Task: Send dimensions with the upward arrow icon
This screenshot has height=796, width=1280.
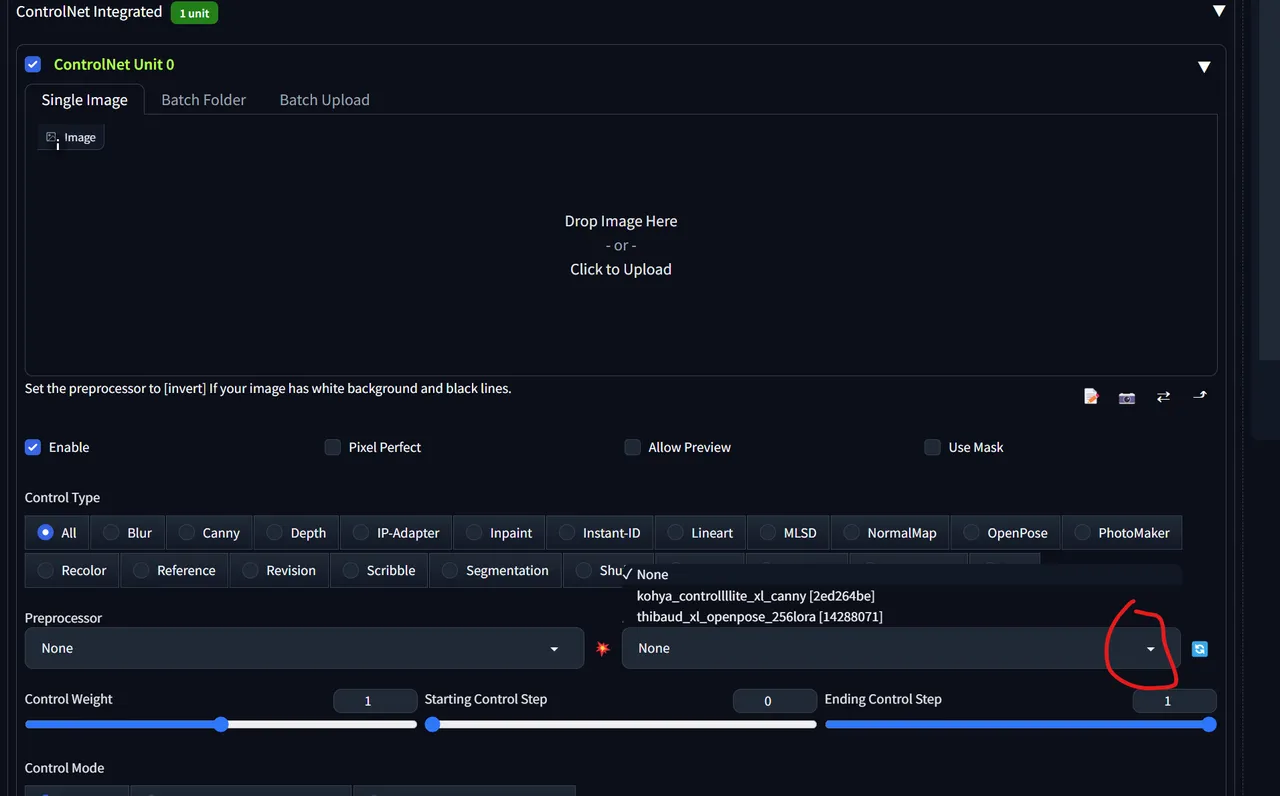Action: click(1200, 396)
